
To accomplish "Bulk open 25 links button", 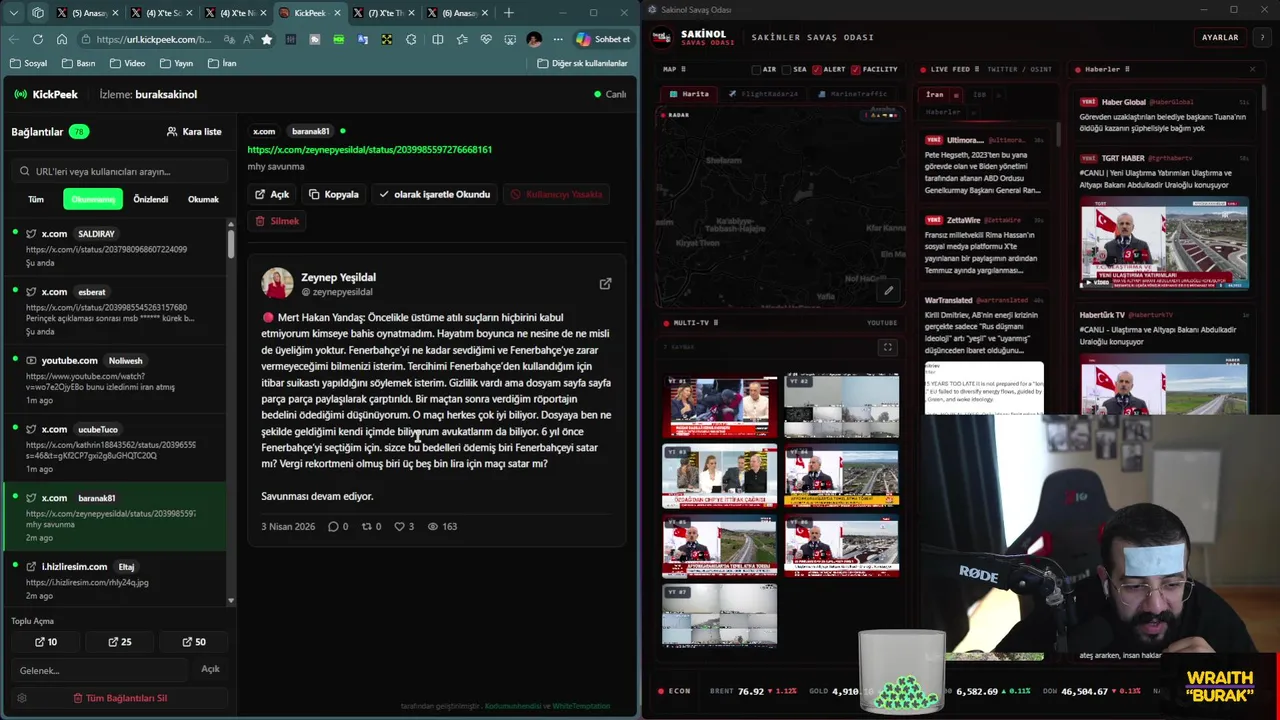I will coord(120,642).
